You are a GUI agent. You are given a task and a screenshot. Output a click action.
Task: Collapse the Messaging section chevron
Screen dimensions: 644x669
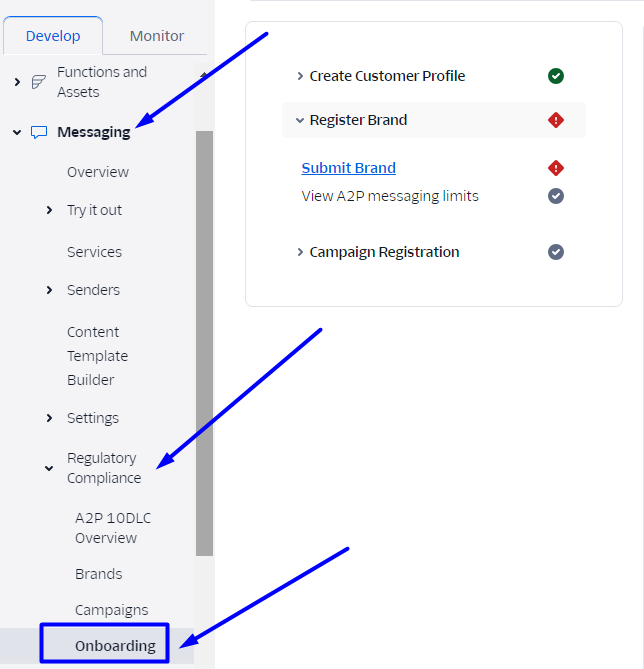17,132
